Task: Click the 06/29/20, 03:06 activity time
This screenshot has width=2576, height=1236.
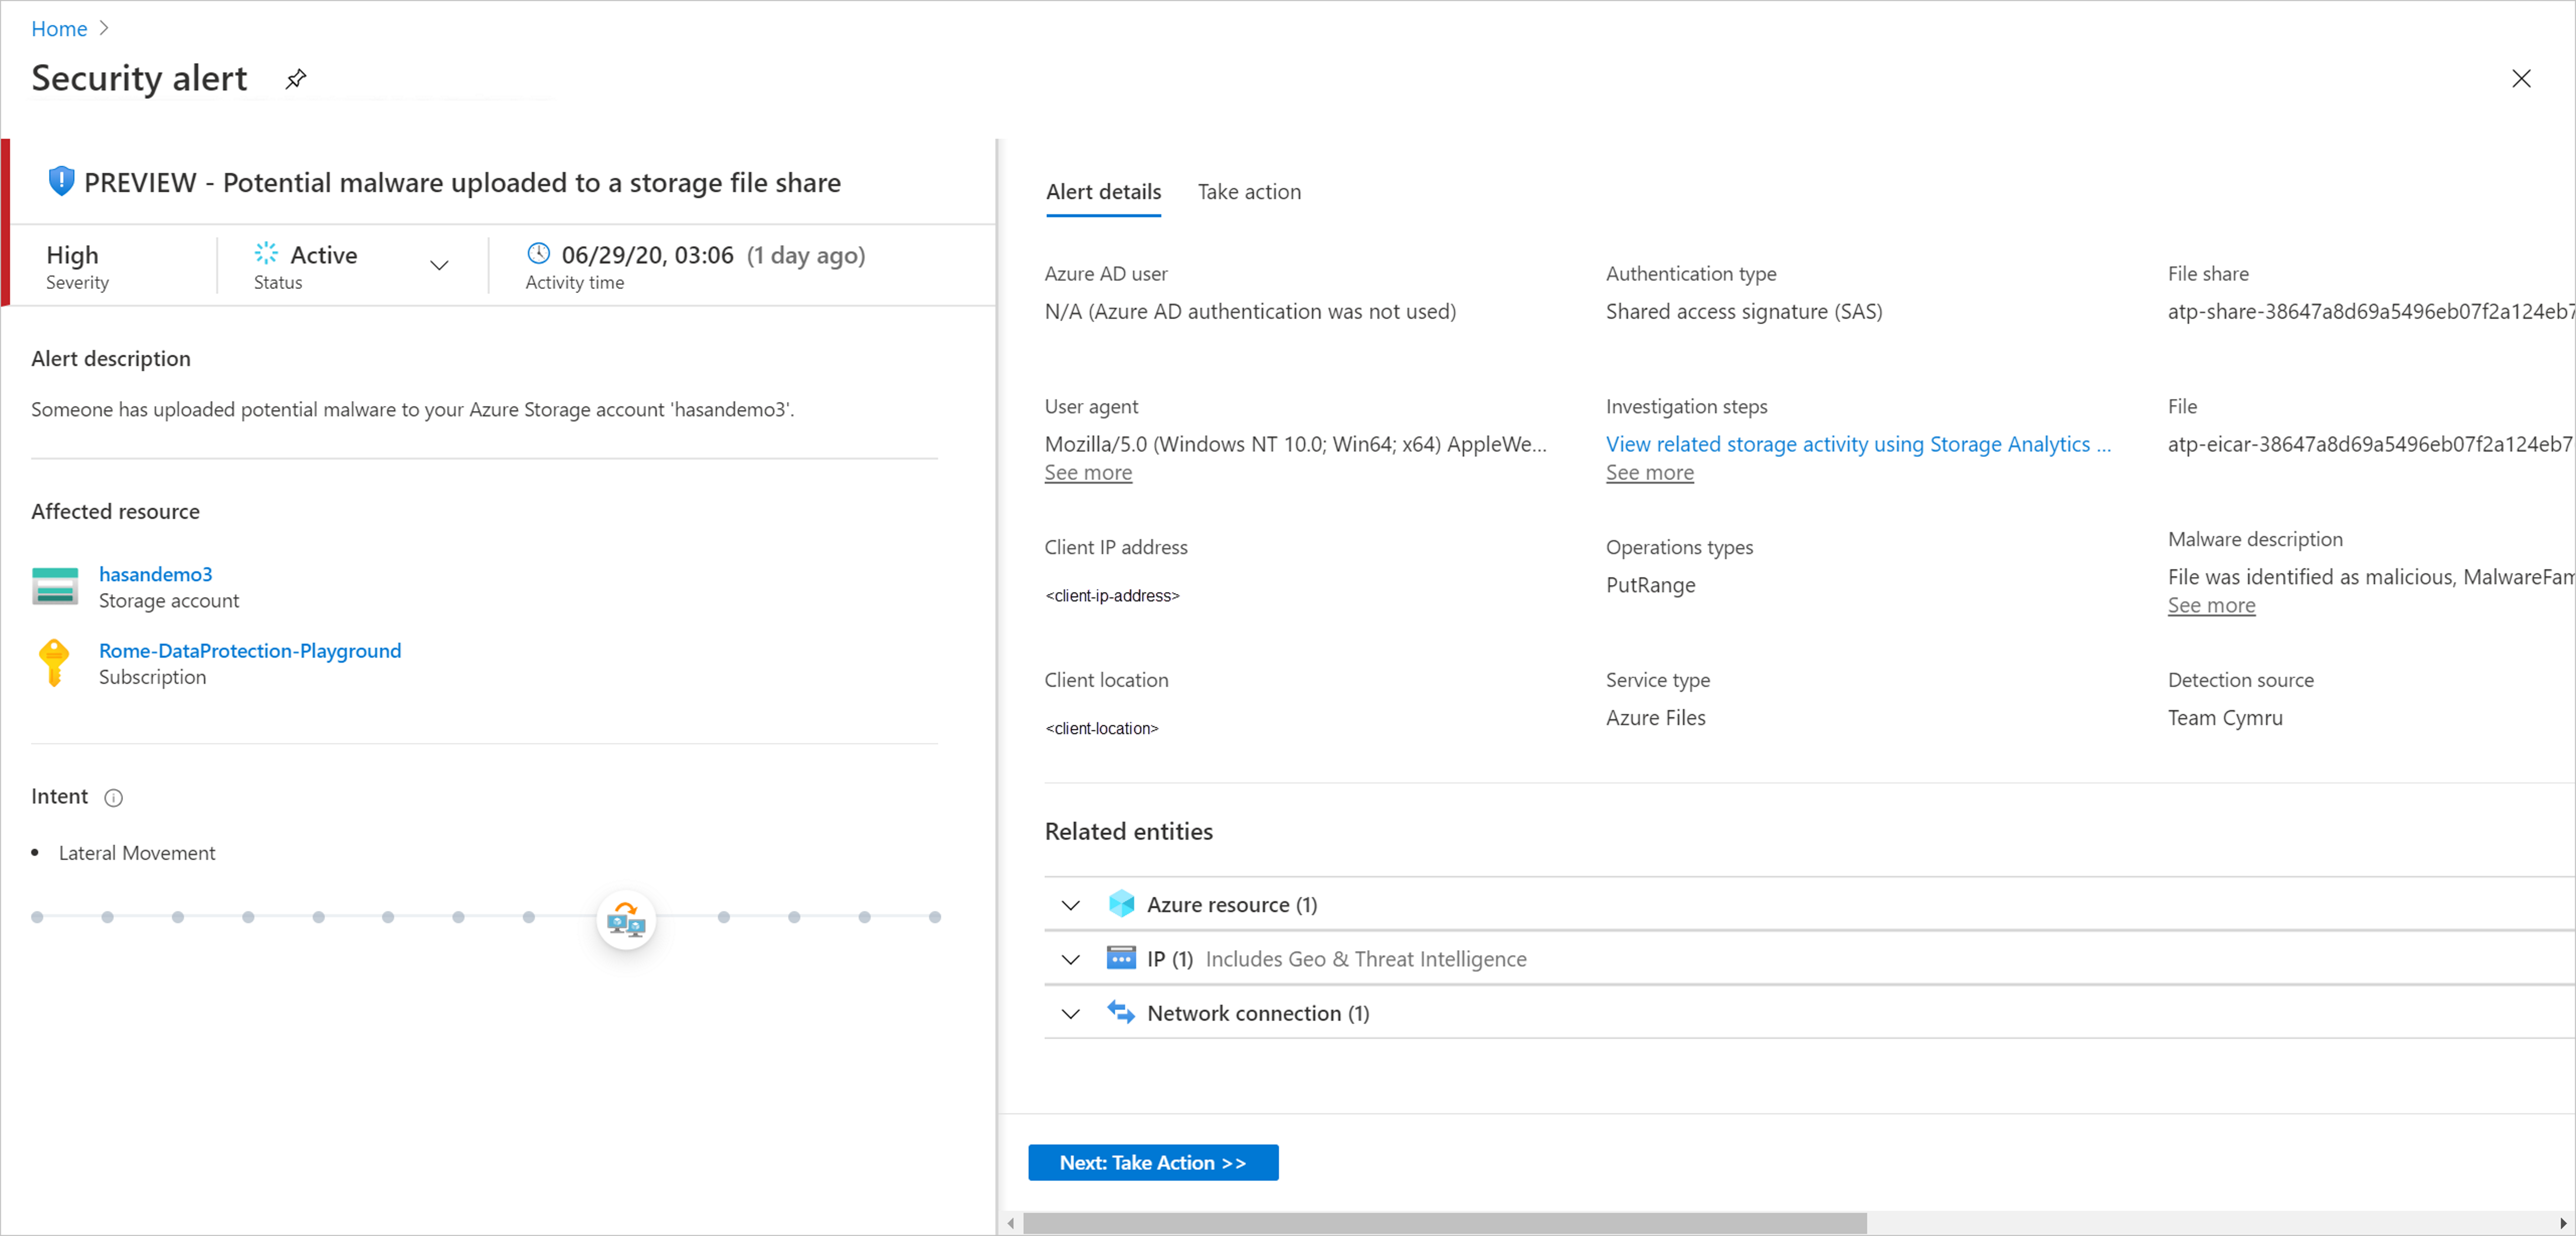Action: pos(647,255)
